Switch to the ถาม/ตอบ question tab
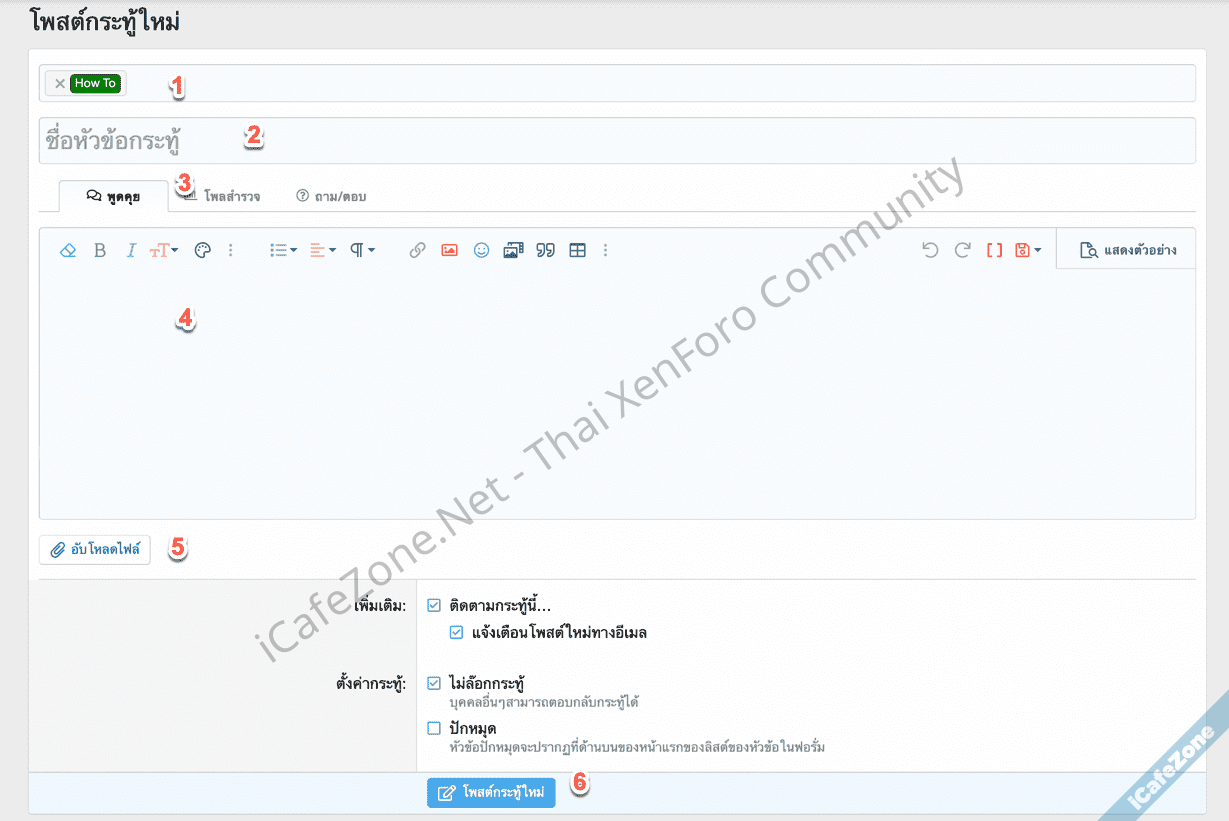 (x=331, y=196)
